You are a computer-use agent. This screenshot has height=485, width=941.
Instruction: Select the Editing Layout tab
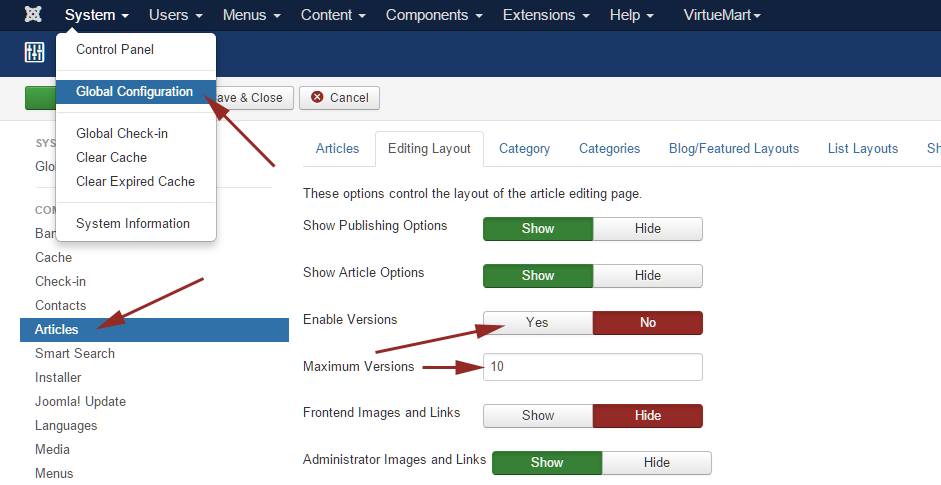(429, 149)
